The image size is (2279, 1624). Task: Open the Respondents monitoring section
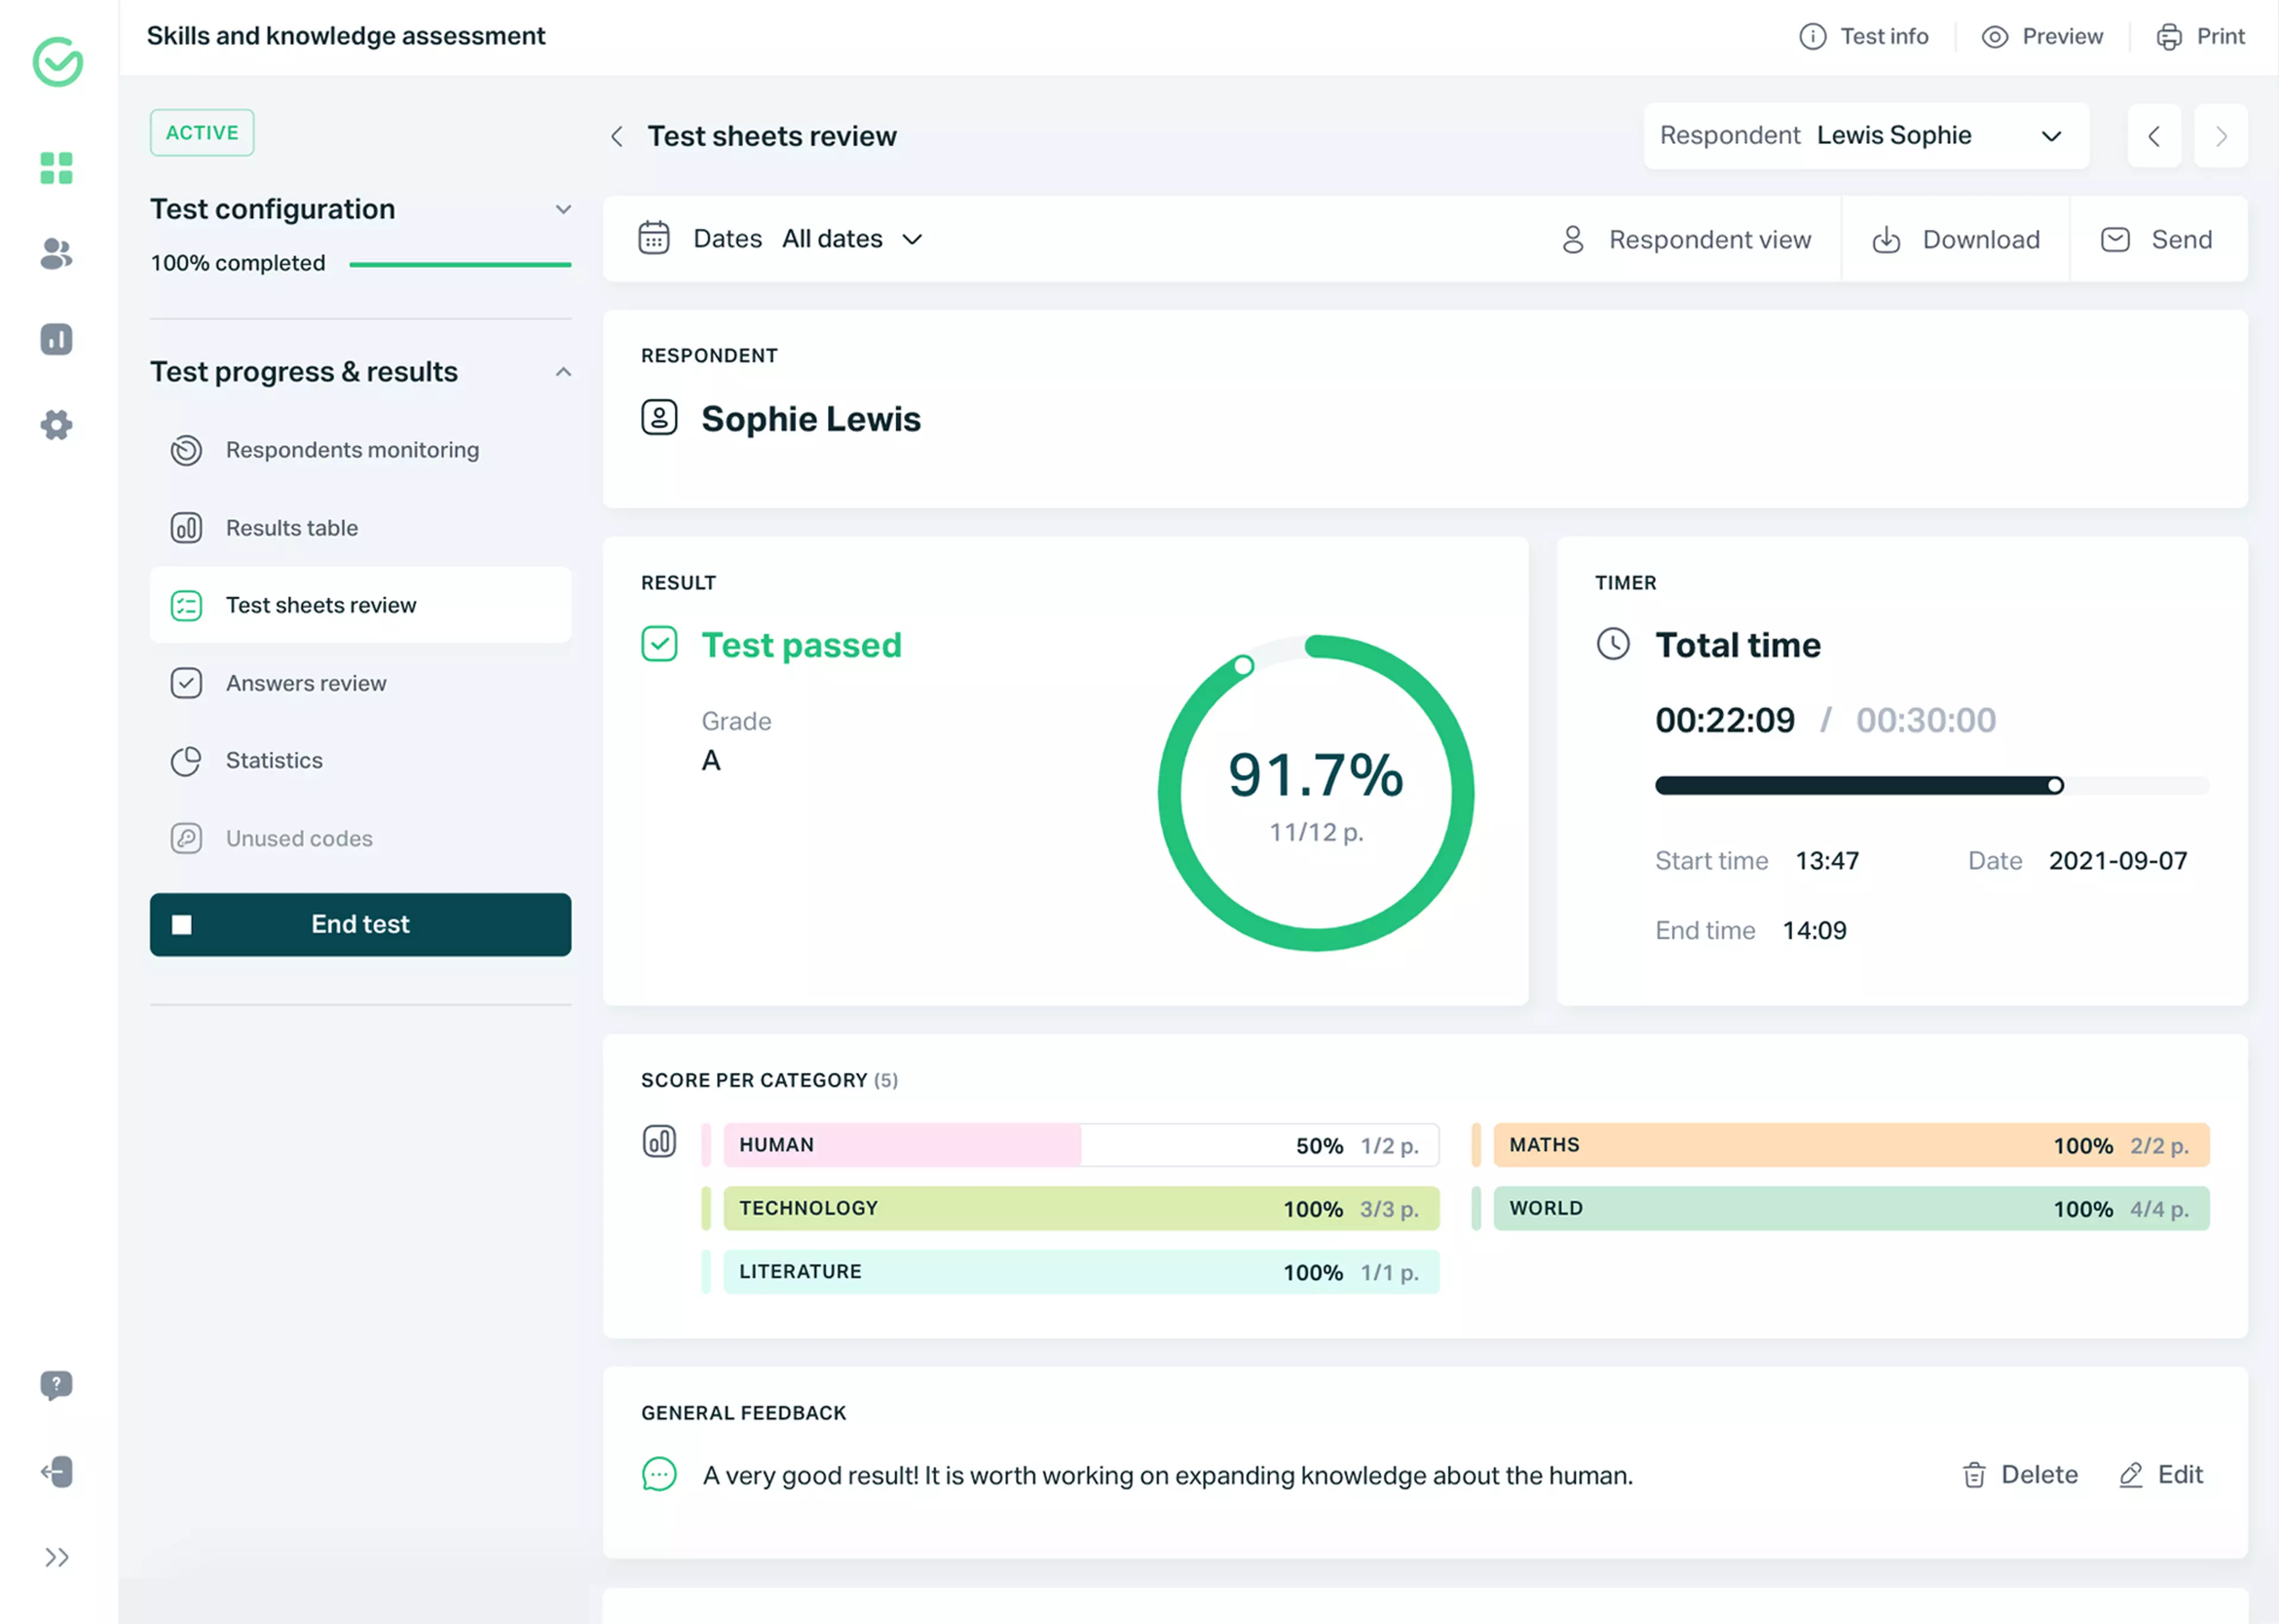pyautogui.click(x=352, y=450)
